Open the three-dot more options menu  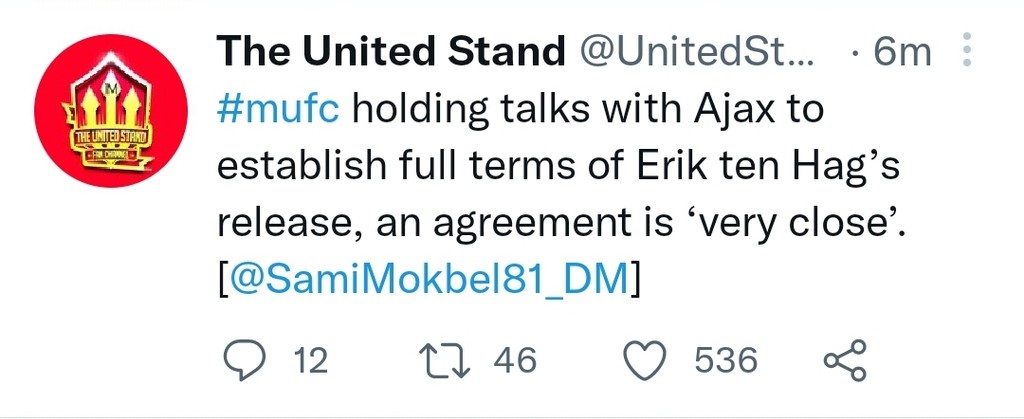pos(966,50)
